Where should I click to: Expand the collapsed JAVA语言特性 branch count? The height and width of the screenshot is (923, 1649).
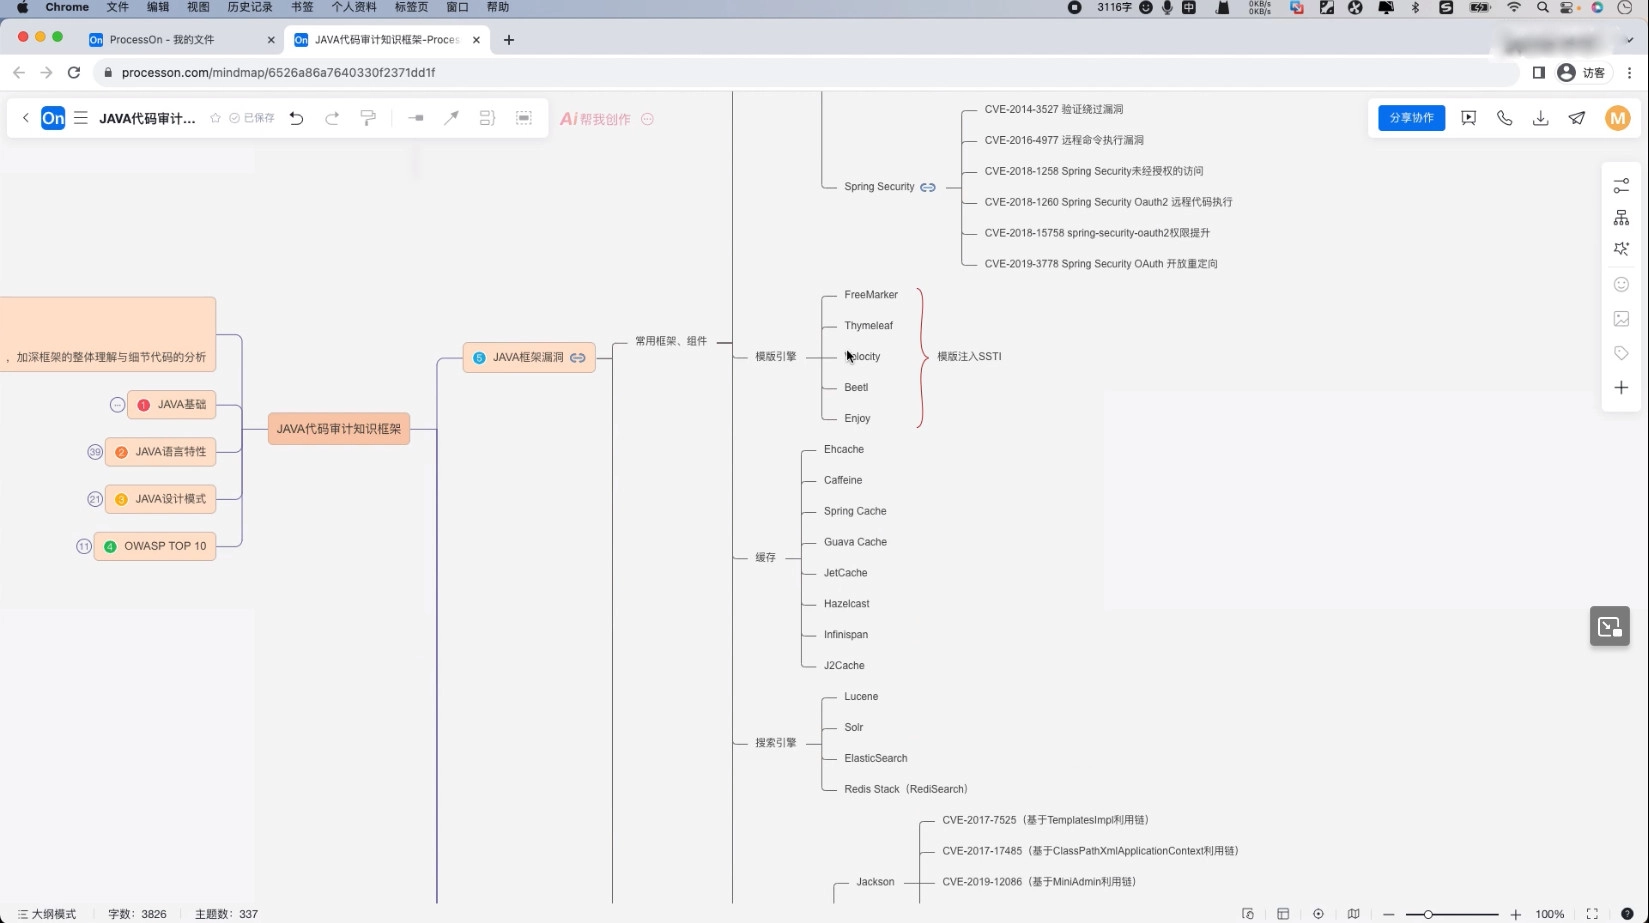95,452
